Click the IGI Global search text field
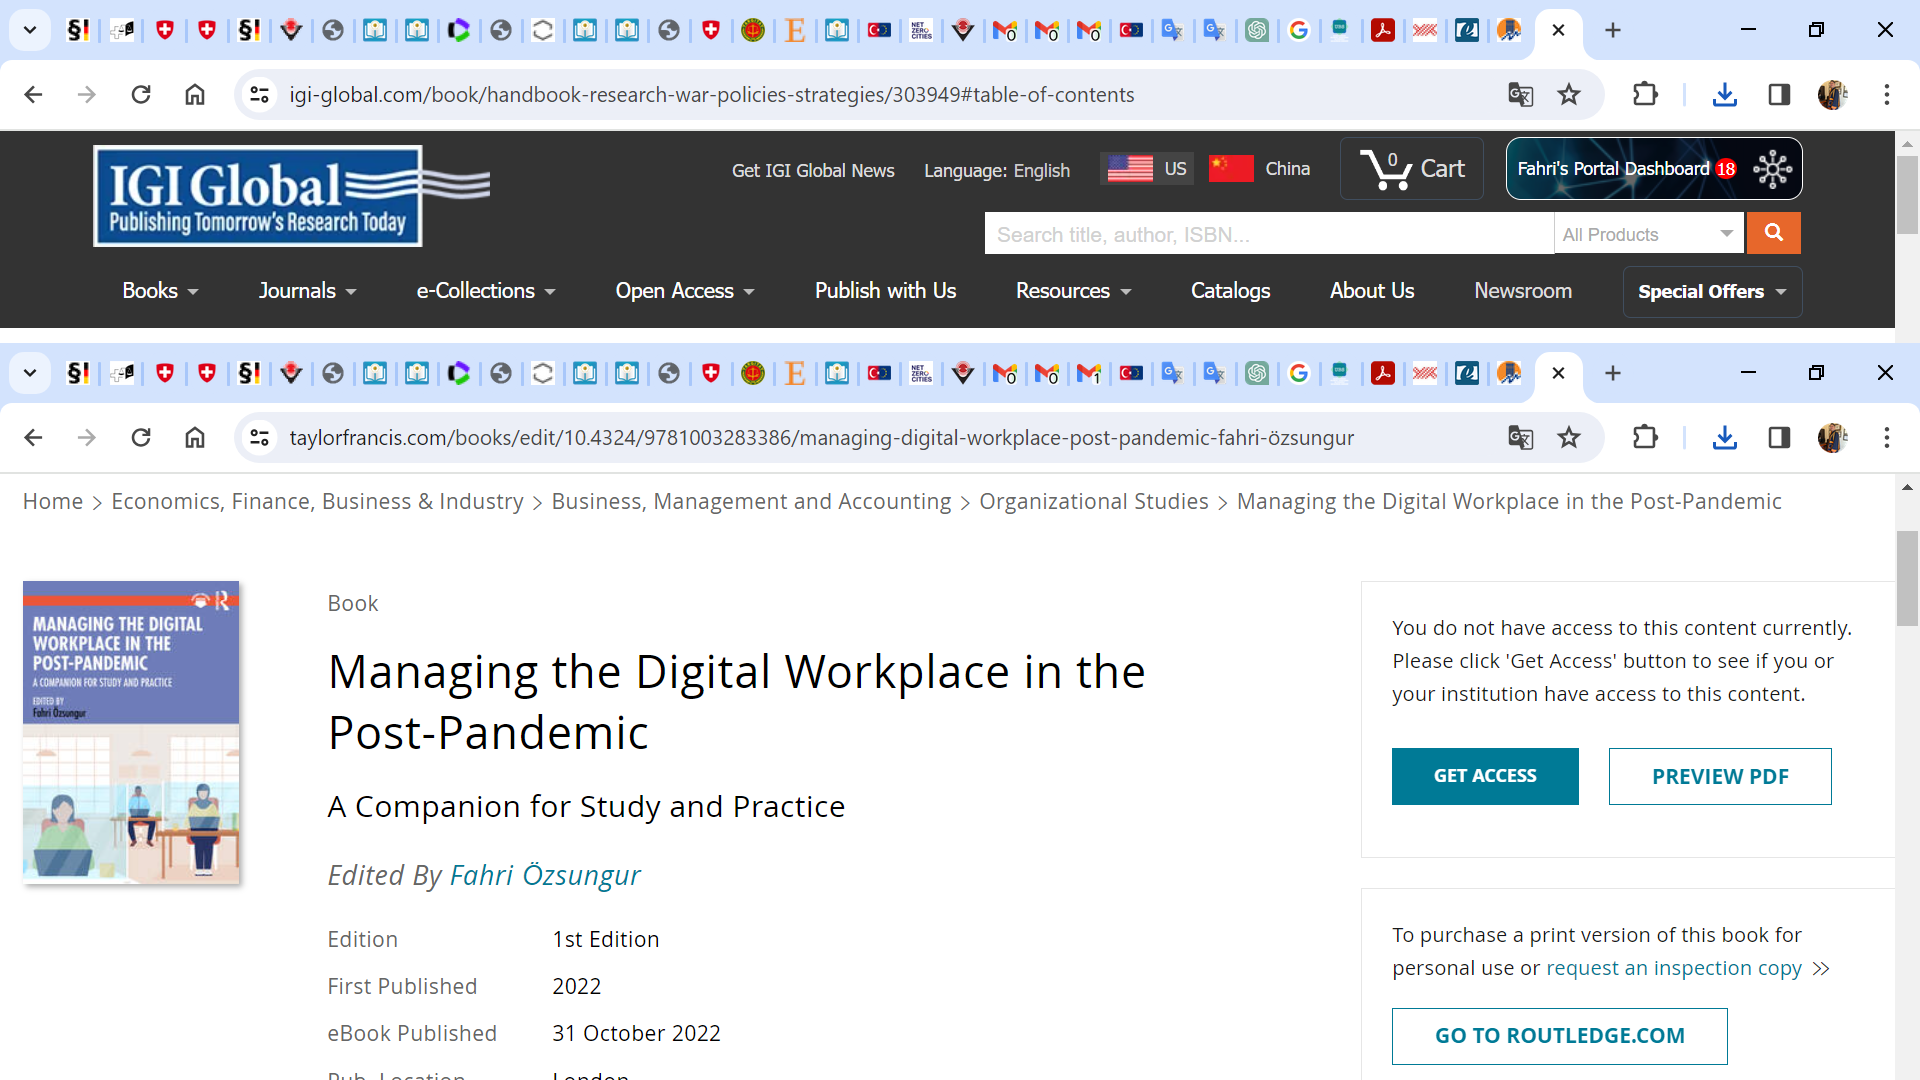 (x=1269, y=234)
